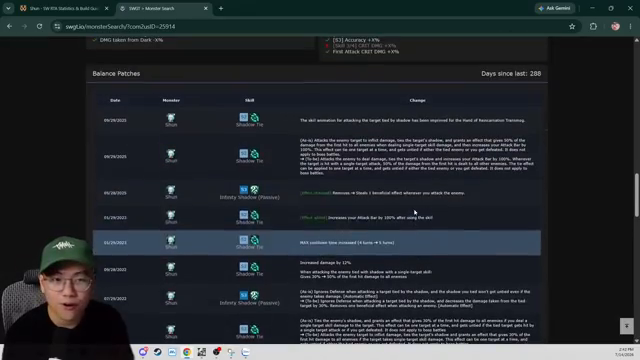Click Infinity Shadow passive icon in Steals beneficial effect row
The height and width of the screenshot is (360, 640).
(255, 190)
